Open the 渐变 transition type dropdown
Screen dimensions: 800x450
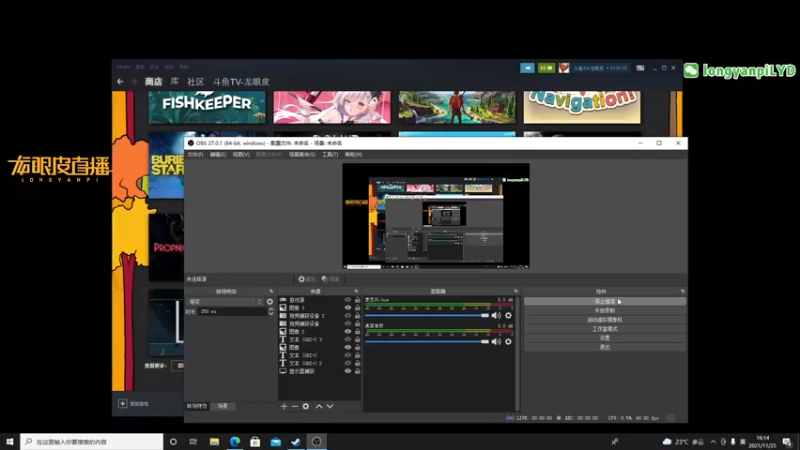[x=225, y=302]
